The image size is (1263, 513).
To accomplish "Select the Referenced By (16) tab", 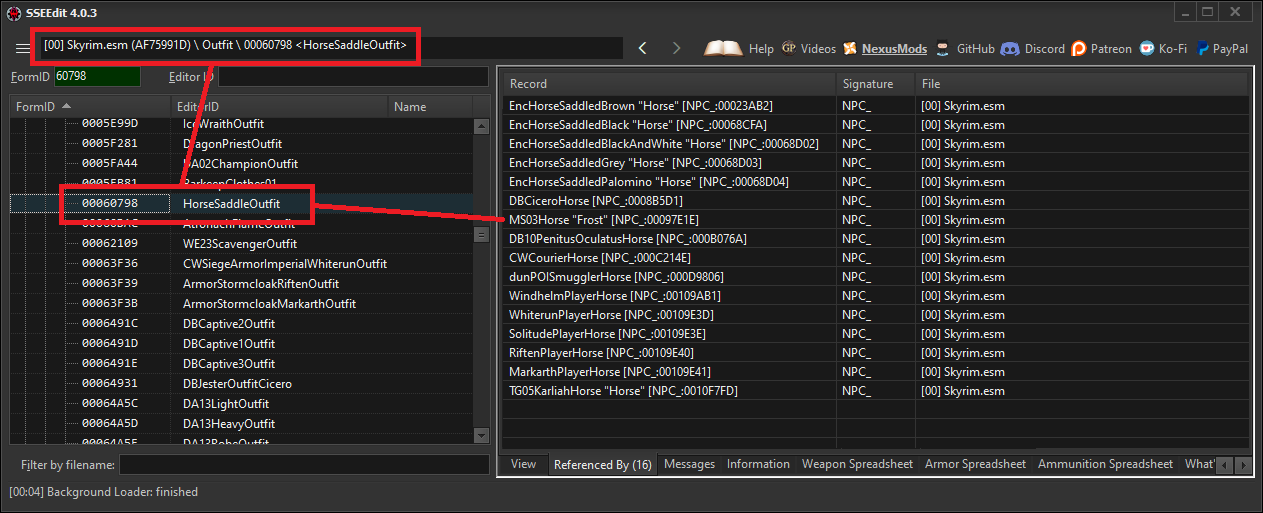I will 602,464.
